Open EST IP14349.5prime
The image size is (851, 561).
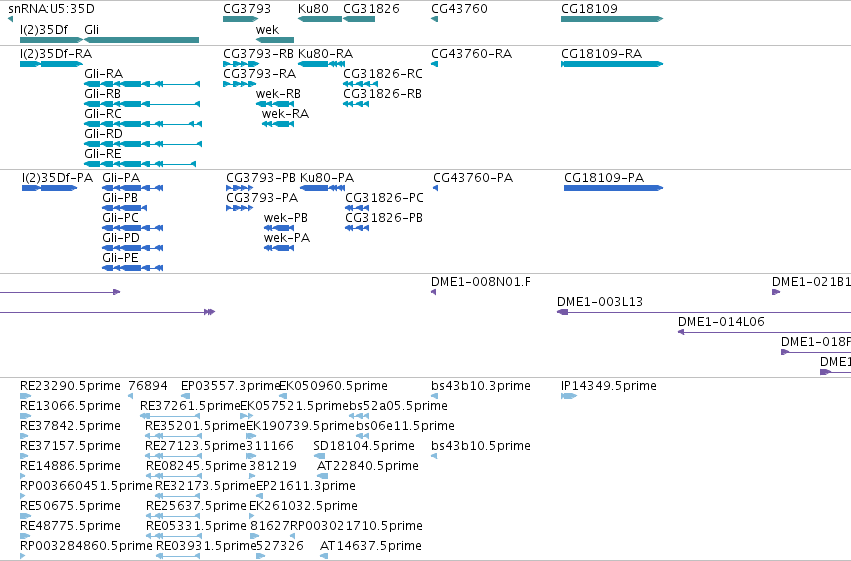click(x=568, y=396)
